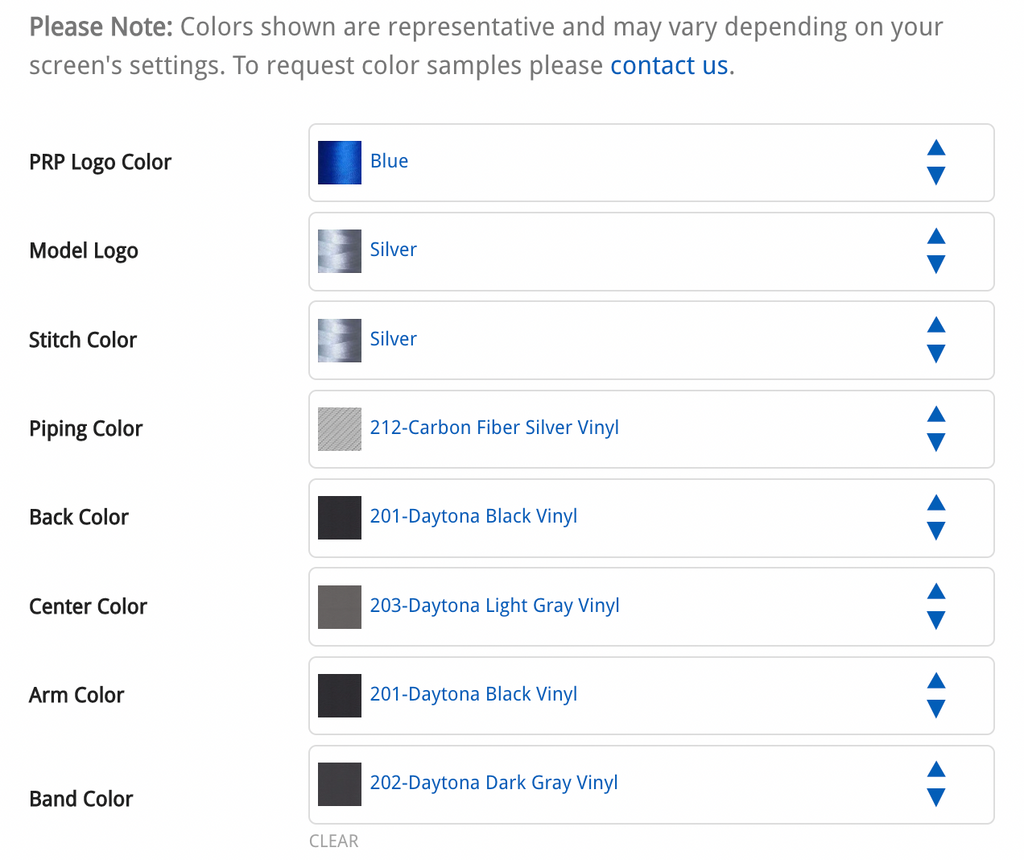Click the CLEAR link below Band Color
The image size is (1024, 860).
click(x=334, y=841)
